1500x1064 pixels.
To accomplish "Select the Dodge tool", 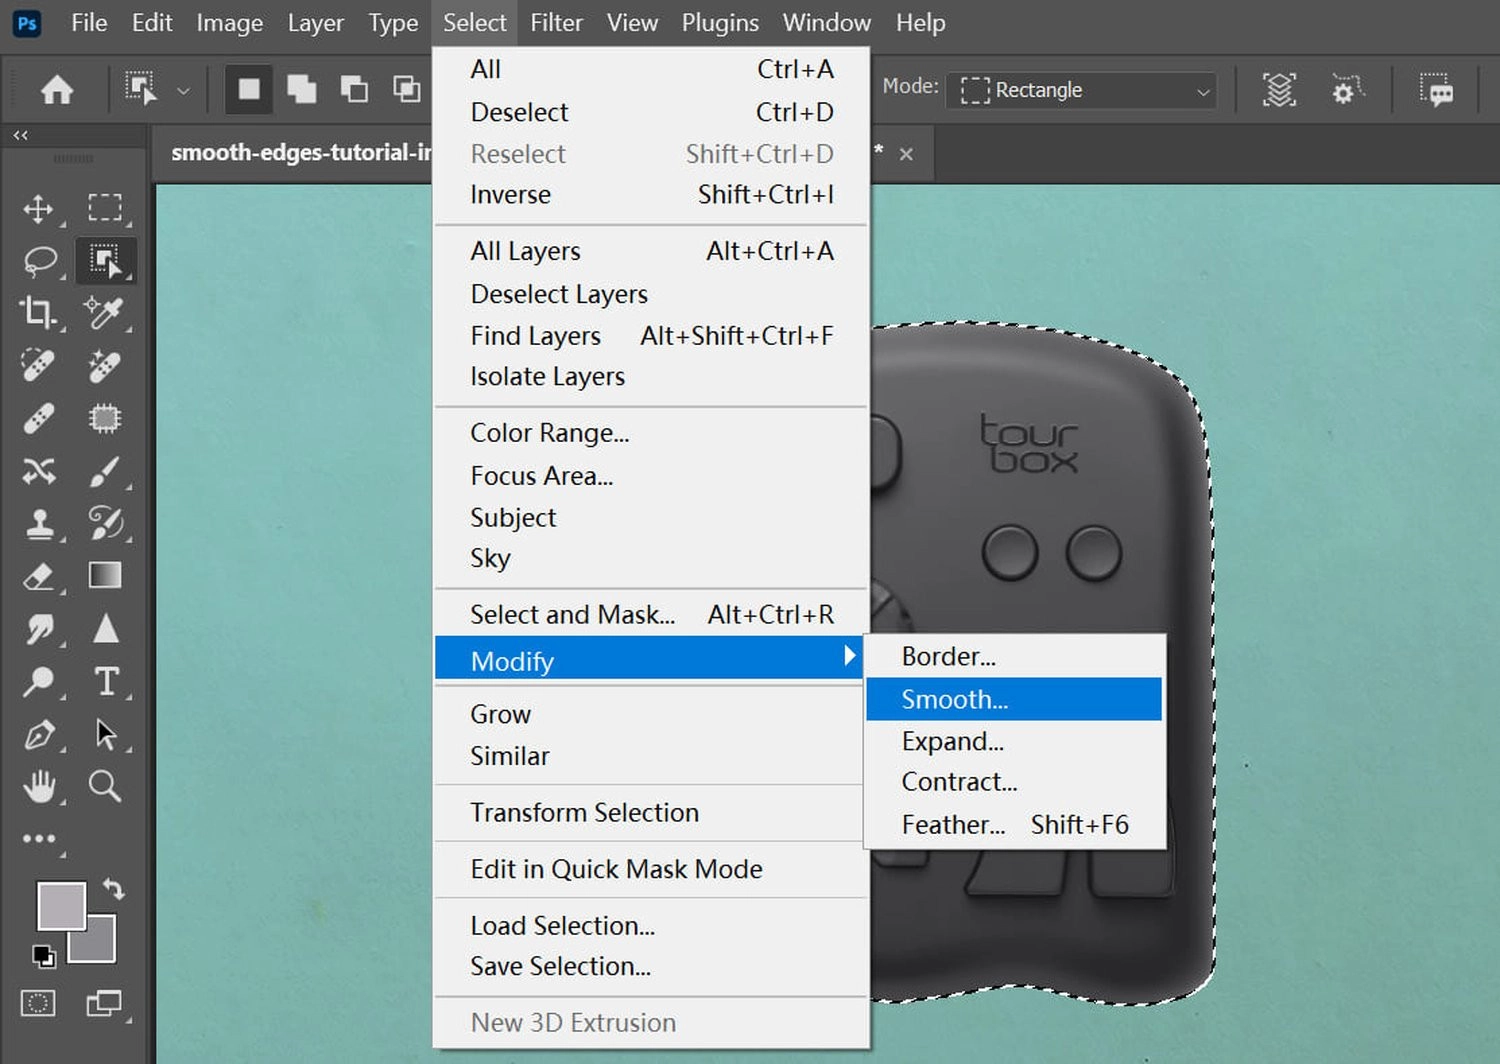I will (39, 682).
